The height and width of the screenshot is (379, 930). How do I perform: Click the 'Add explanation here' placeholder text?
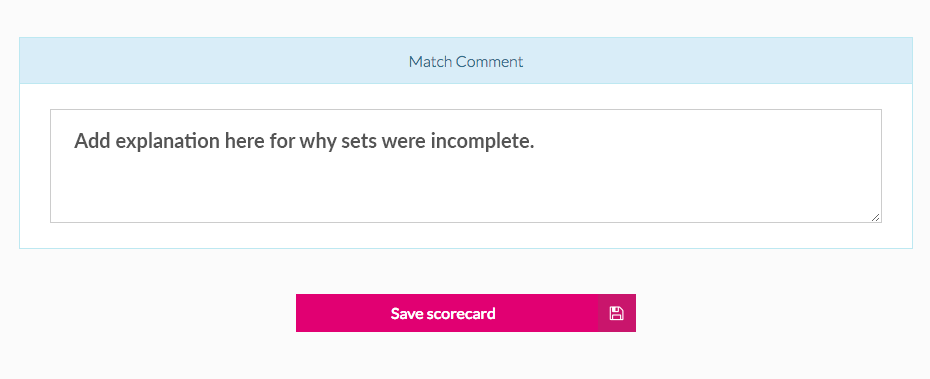coord(304,141)
